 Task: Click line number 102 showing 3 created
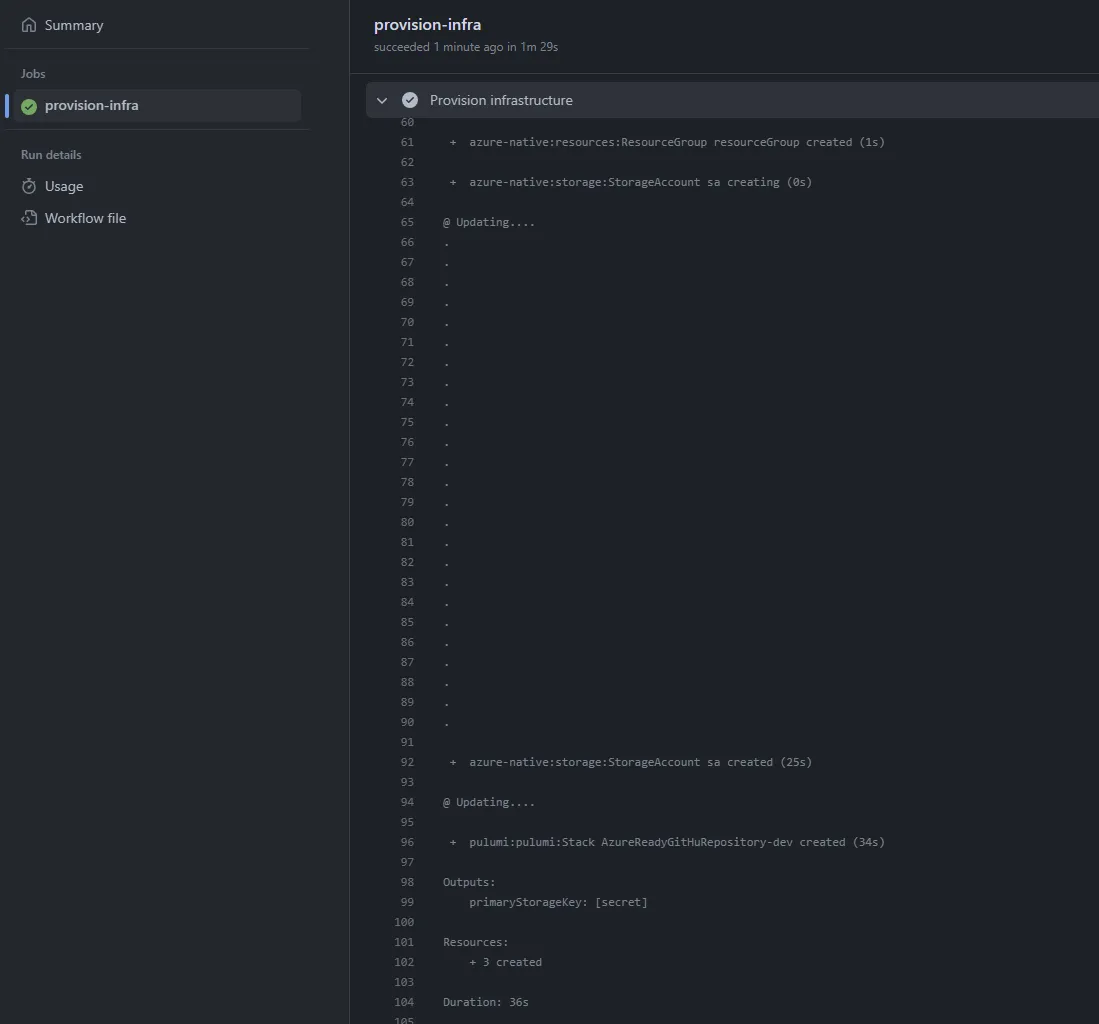click(404, 962)
